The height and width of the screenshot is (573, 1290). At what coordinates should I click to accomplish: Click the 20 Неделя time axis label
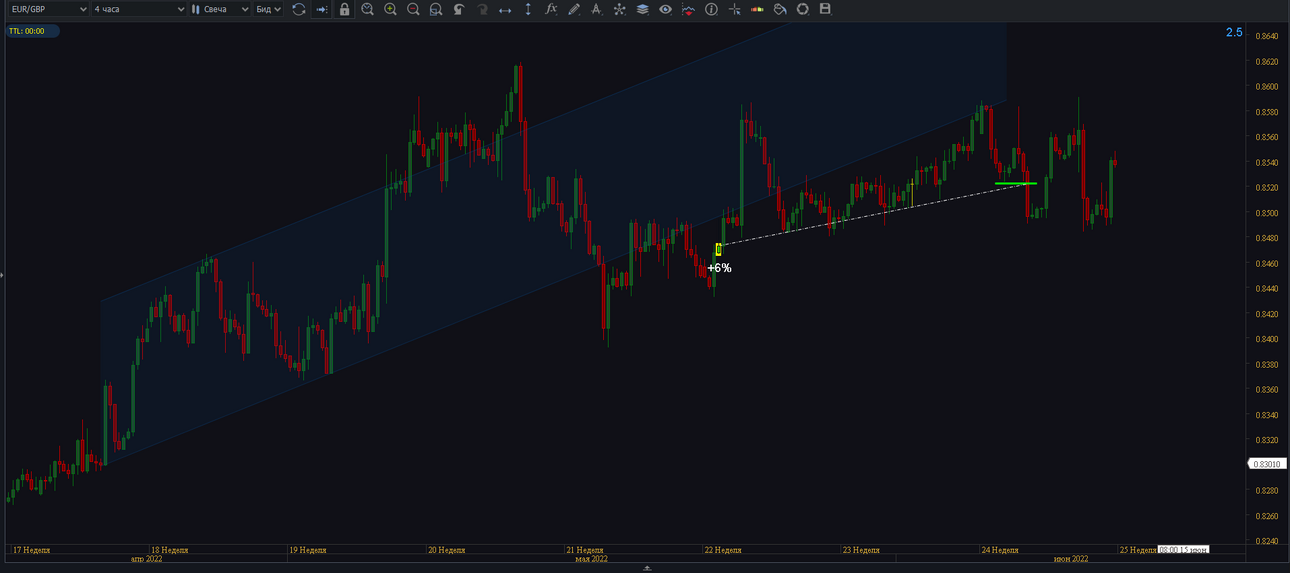(x=446, y=549)
